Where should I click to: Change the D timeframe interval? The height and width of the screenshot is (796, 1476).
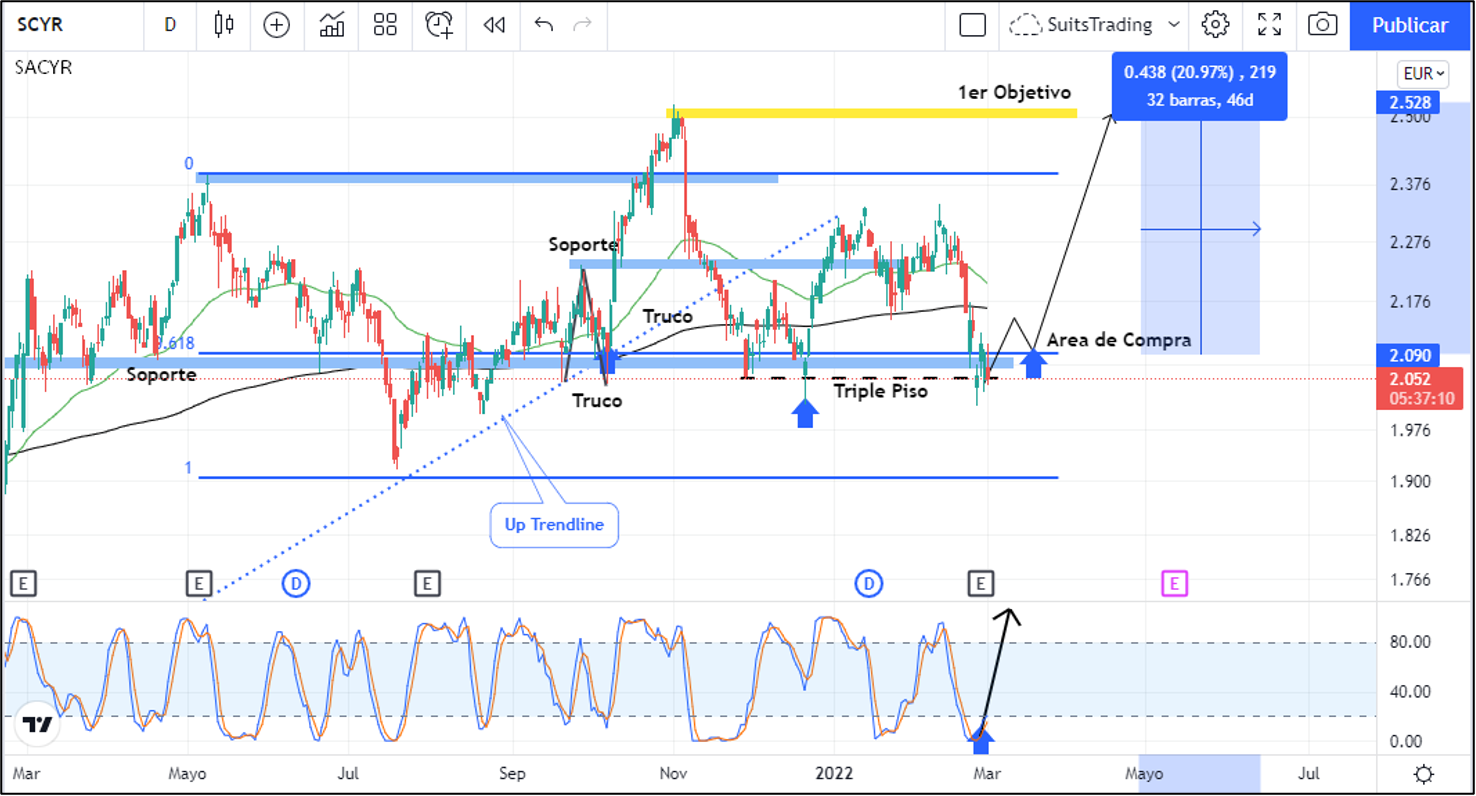tap(170, 25)
